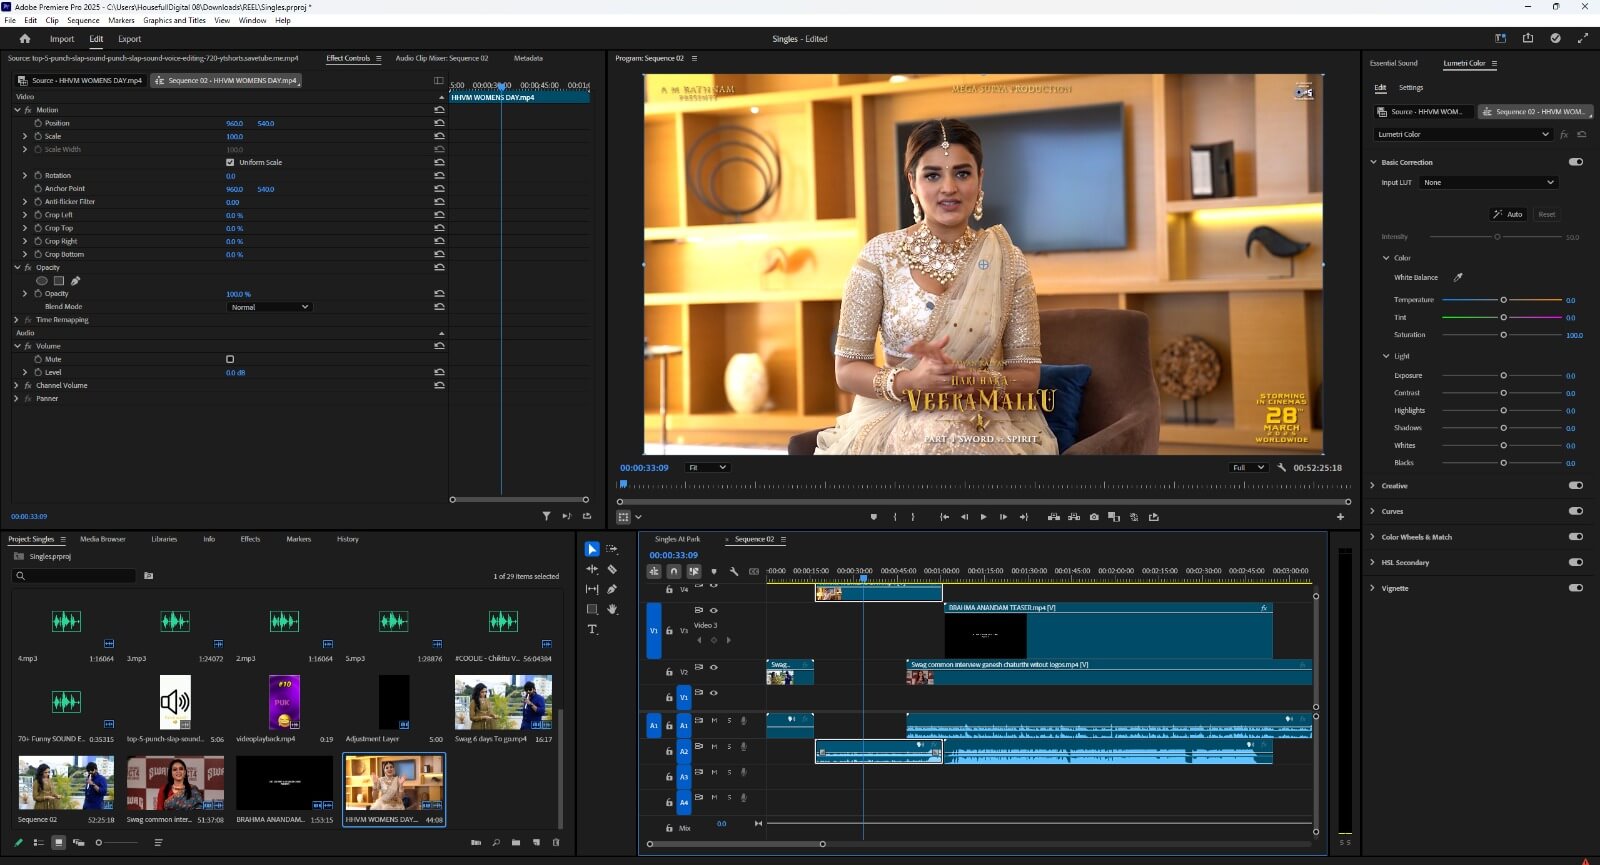Select the Razor tool in the tools panel
This screenshot has width=1600, height=865.
(x=612, y=569)
